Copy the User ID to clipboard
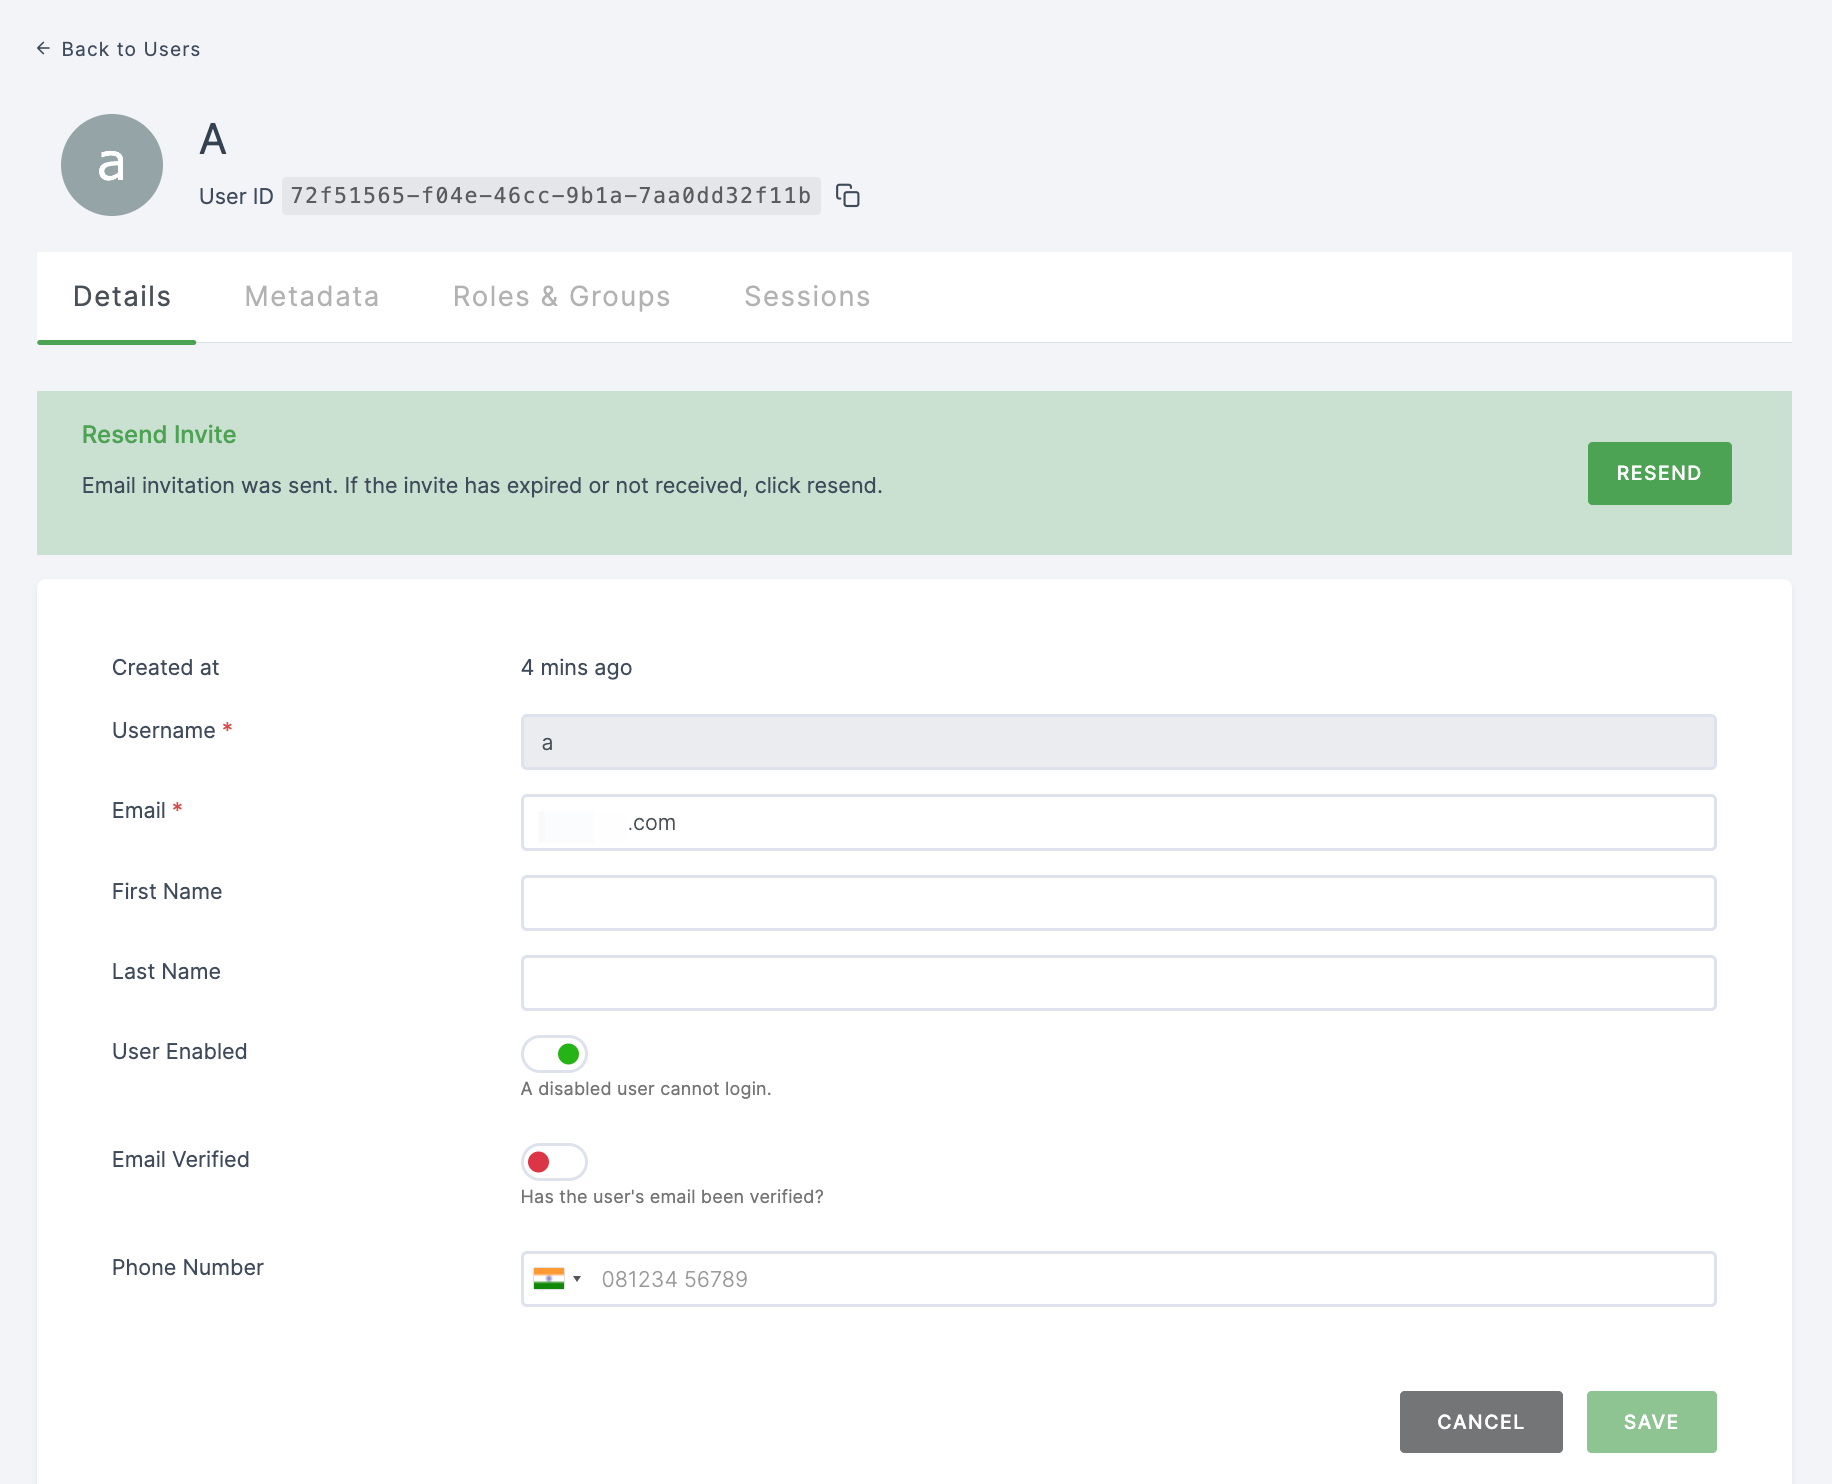This screenshot has height=1484, width=1832. pyautogui.click(x=848, y=196)
